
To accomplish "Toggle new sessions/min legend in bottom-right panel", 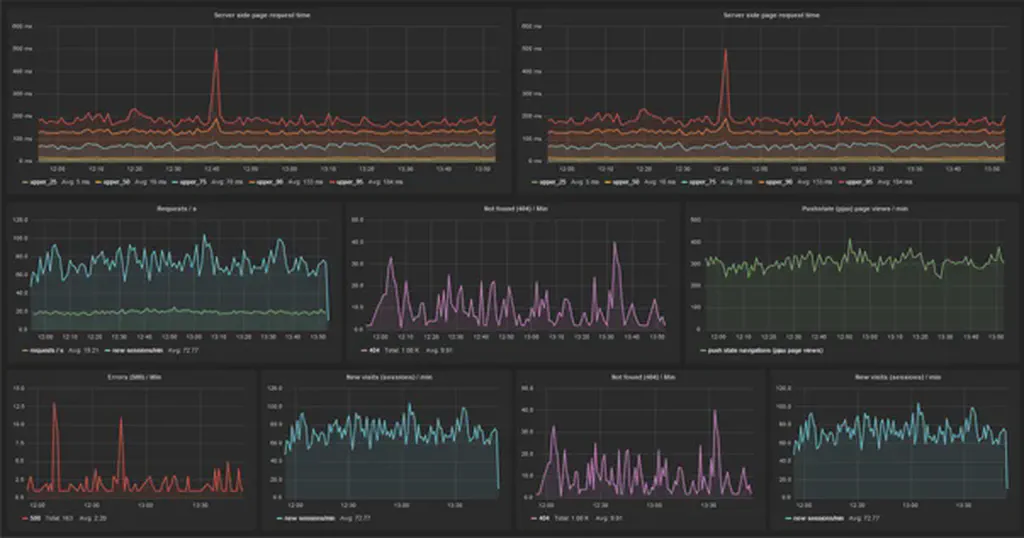I will click(x=816, y=518).
